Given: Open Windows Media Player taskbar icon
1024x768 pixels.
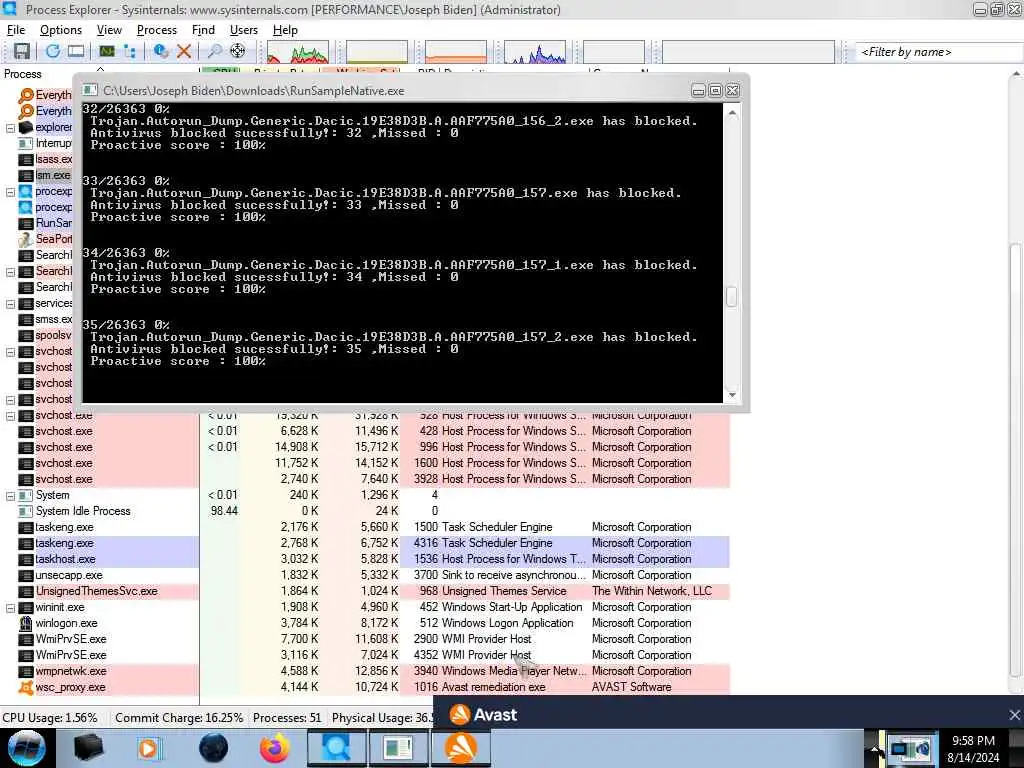Looking at the screenshot, I should (149, 748).
